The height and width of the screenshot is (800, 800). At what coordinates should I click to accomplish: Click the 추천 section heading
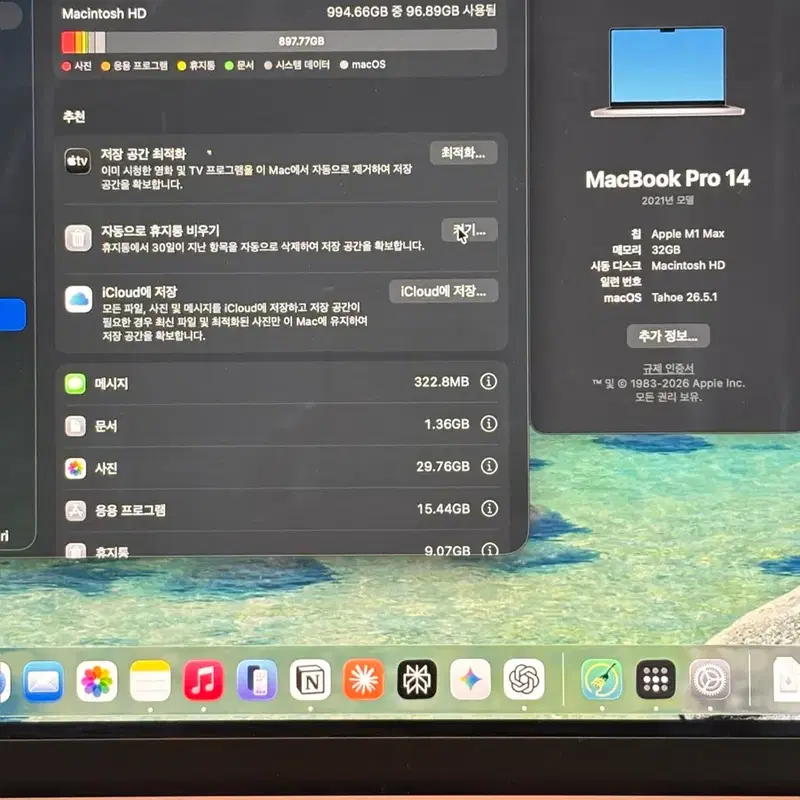(74, 117)
